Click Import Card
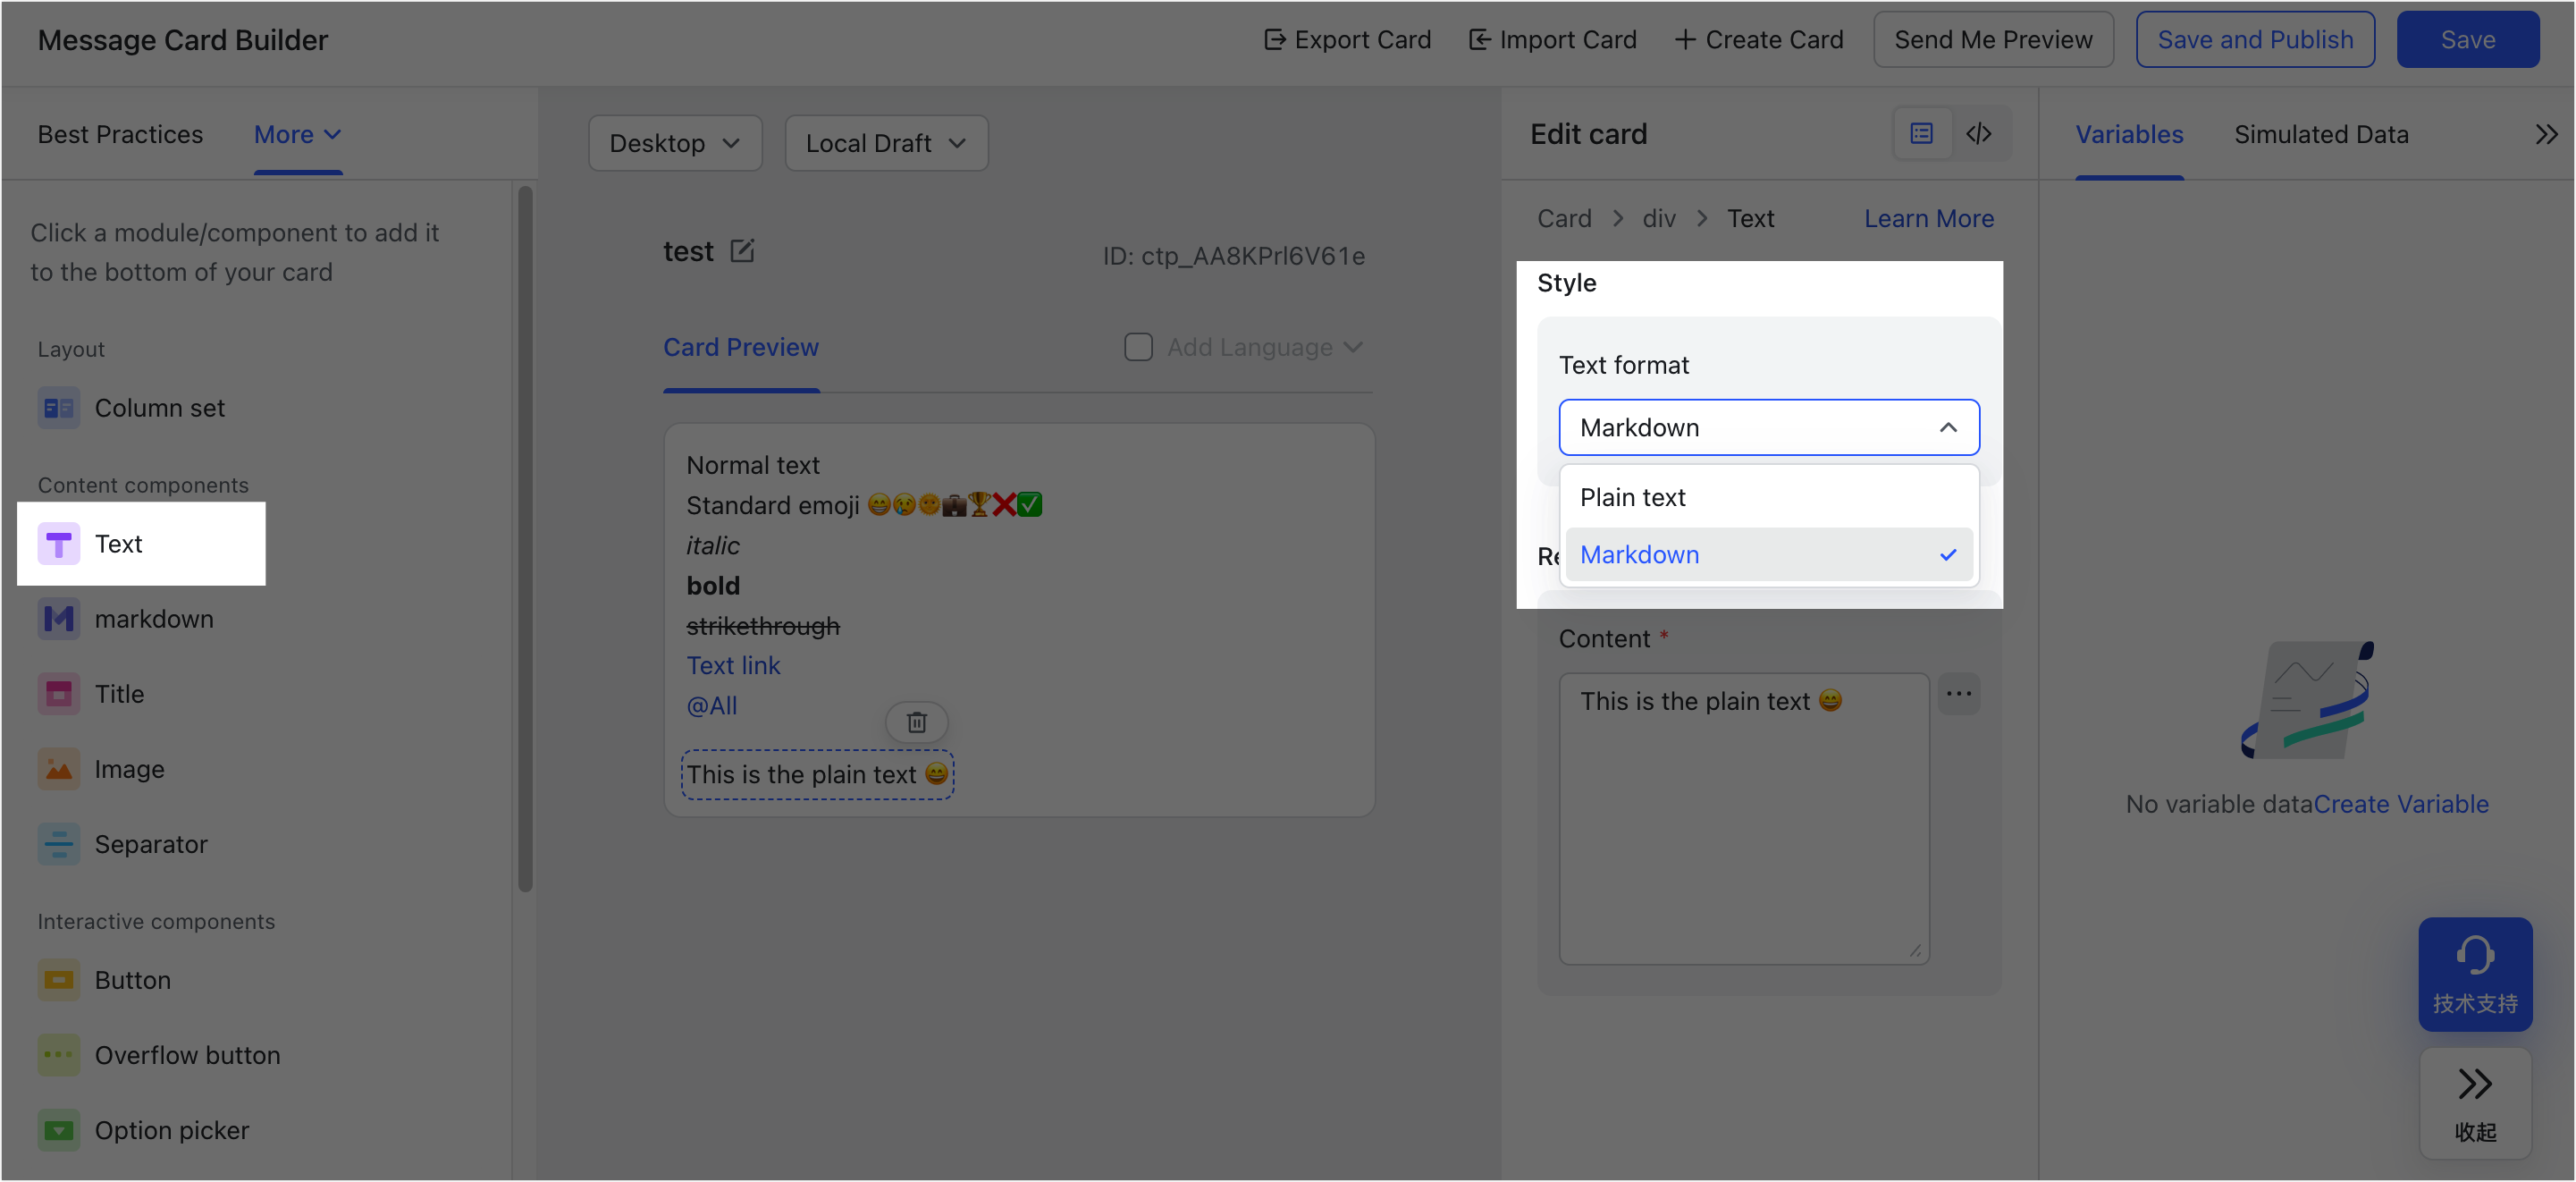This screenshot has width=2576, height=1182. [x=1552, y=40]
